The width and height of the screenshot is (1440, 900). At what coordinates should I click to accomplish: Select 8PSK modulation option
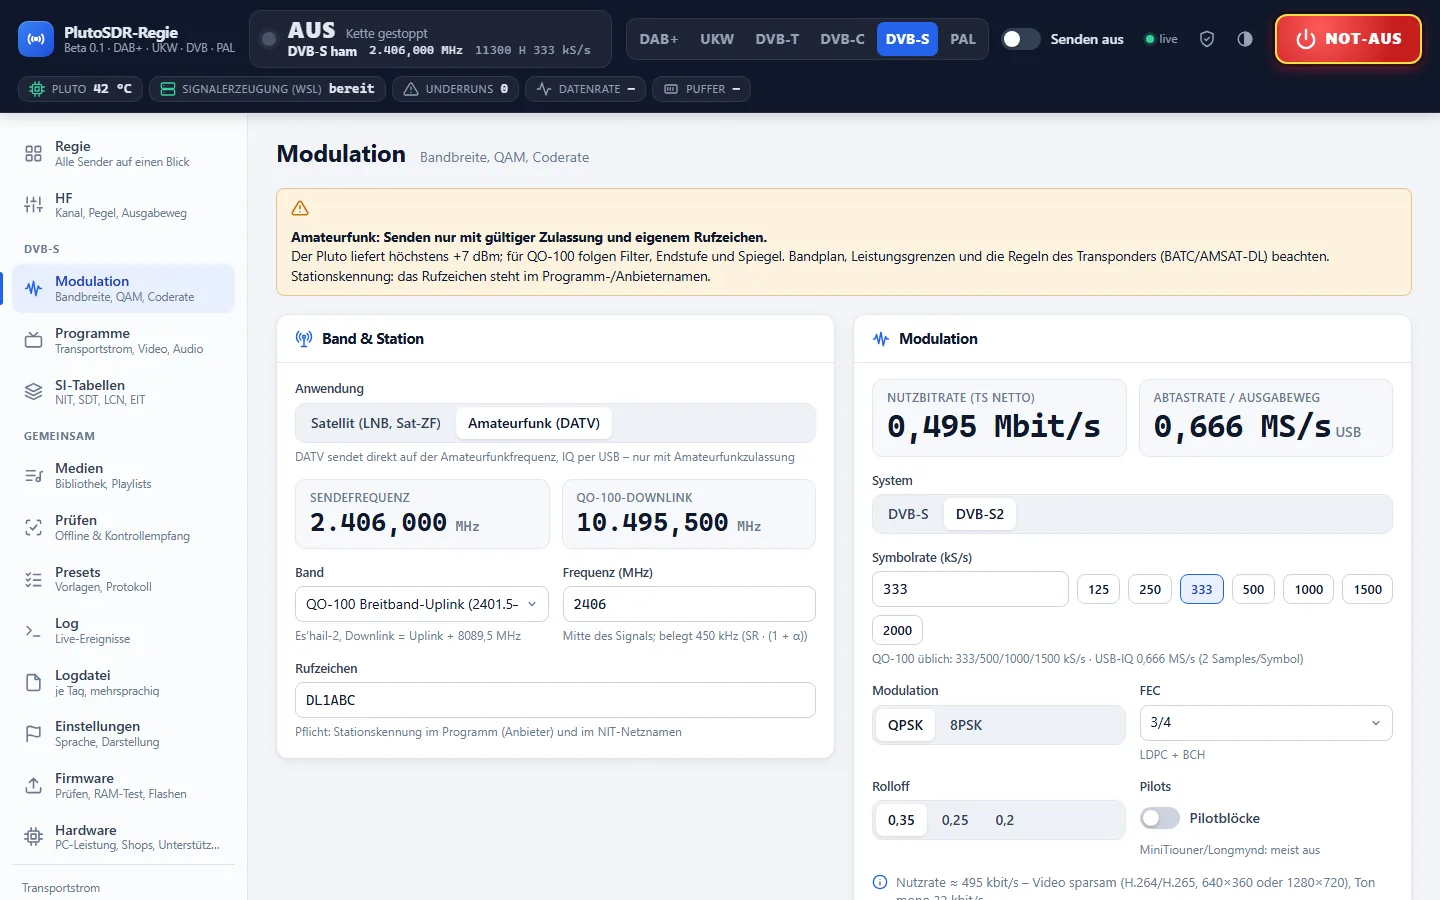click(966, 725)
